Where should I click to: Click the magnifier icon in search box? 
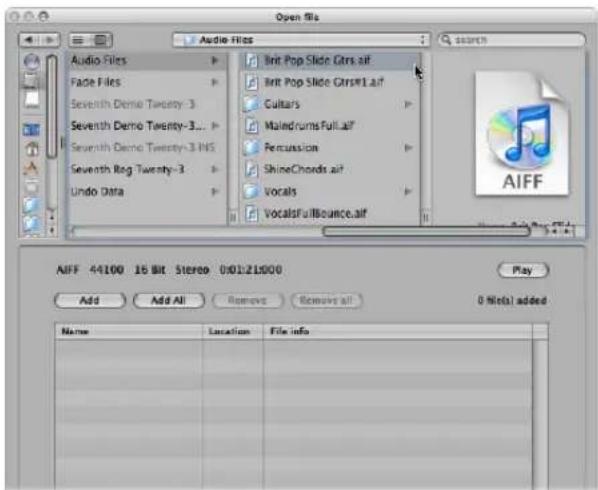click(446, 40)
